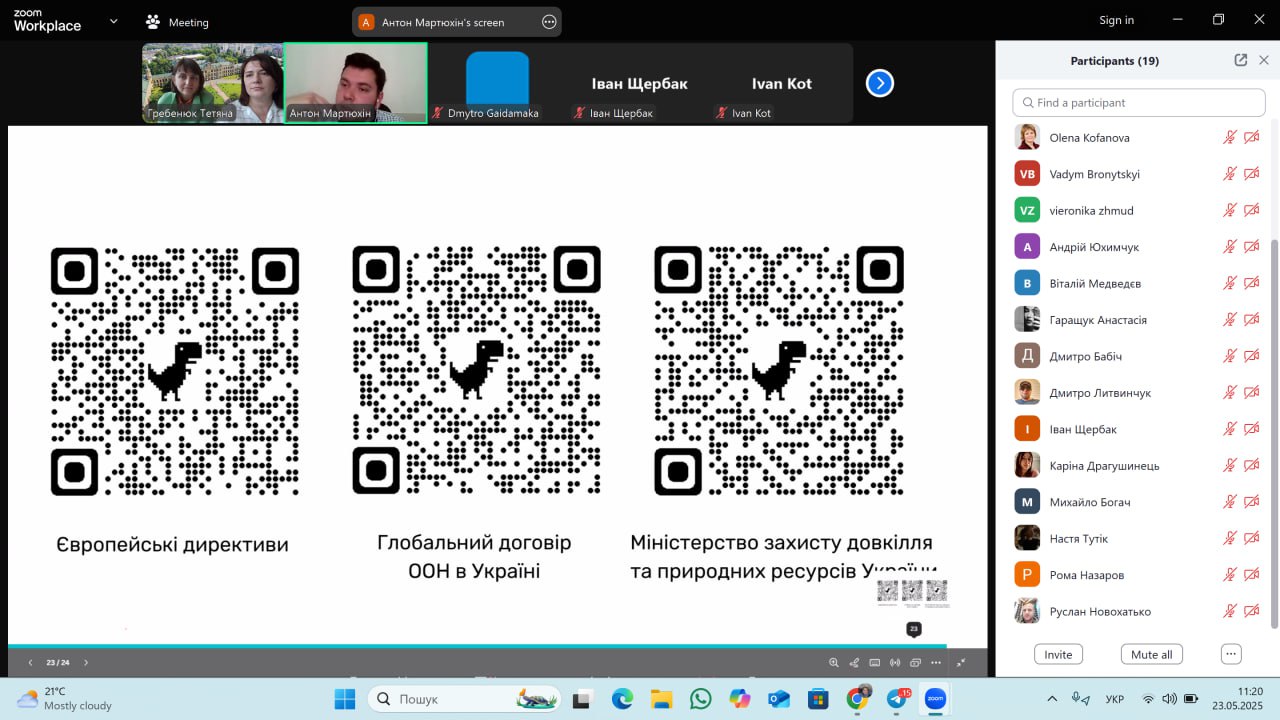Select Dmytro Gaidamaka video tile
This screenshot has width=1280, height=720.
pyautogui.click(x=497, y=83)
